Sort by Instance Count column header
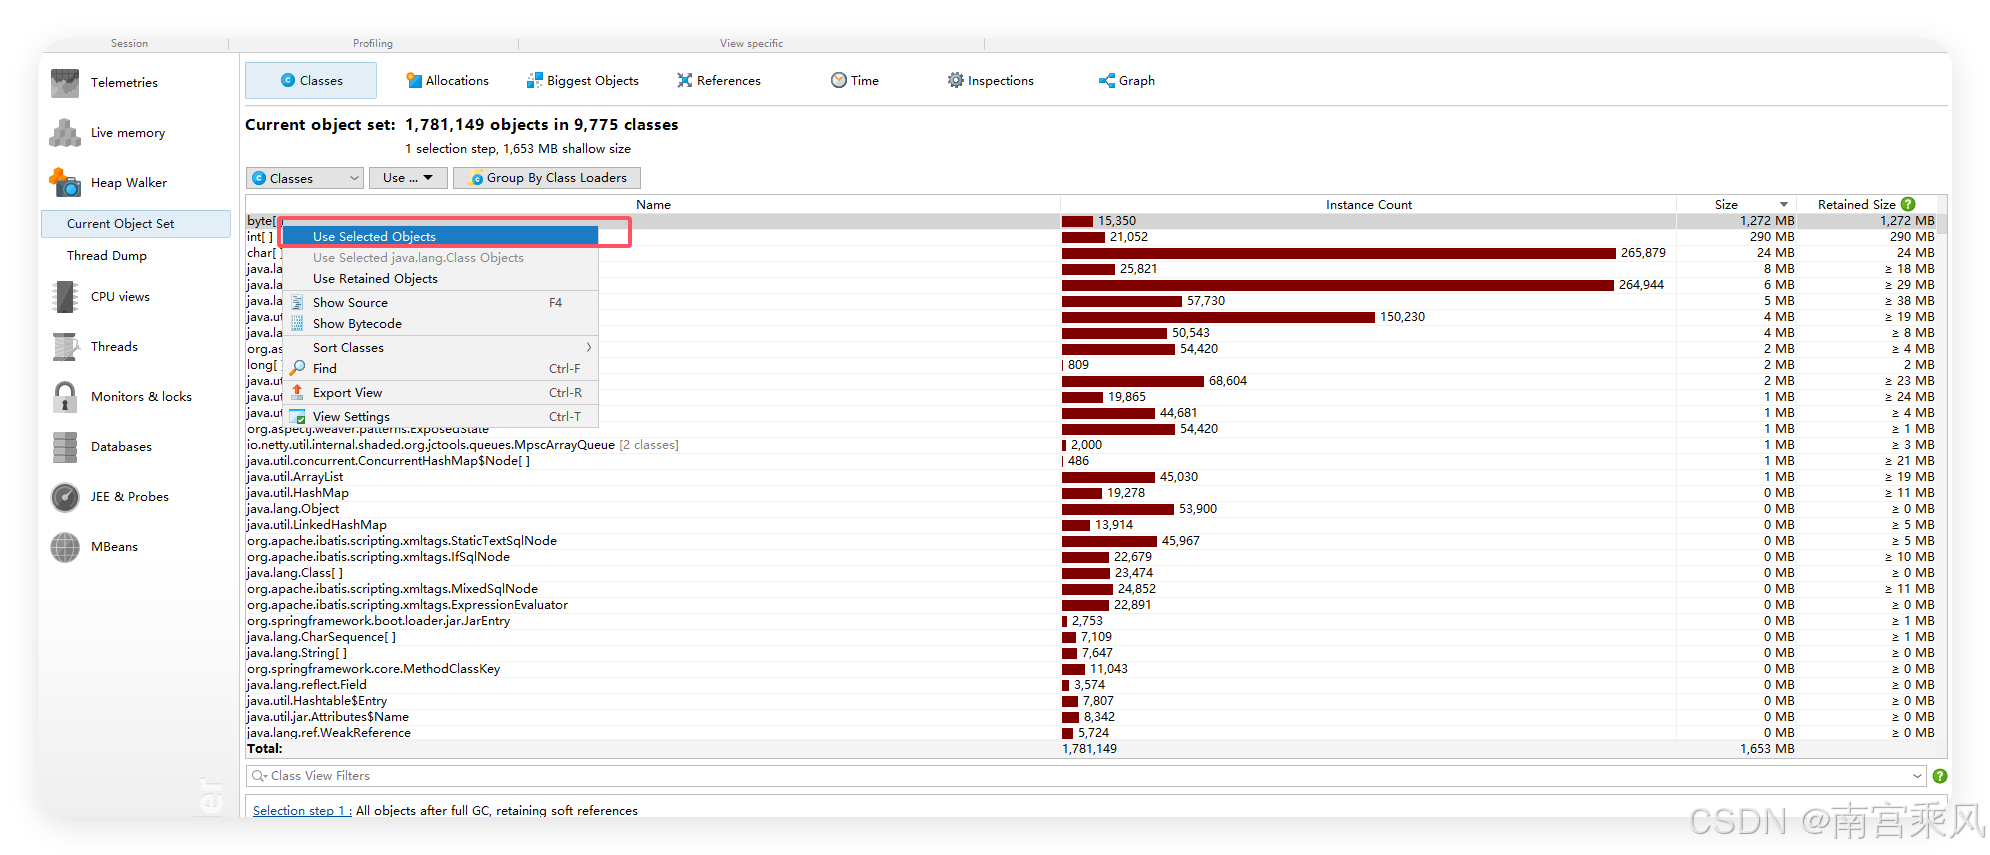 pyautogui.click(x=1368, y=204)
